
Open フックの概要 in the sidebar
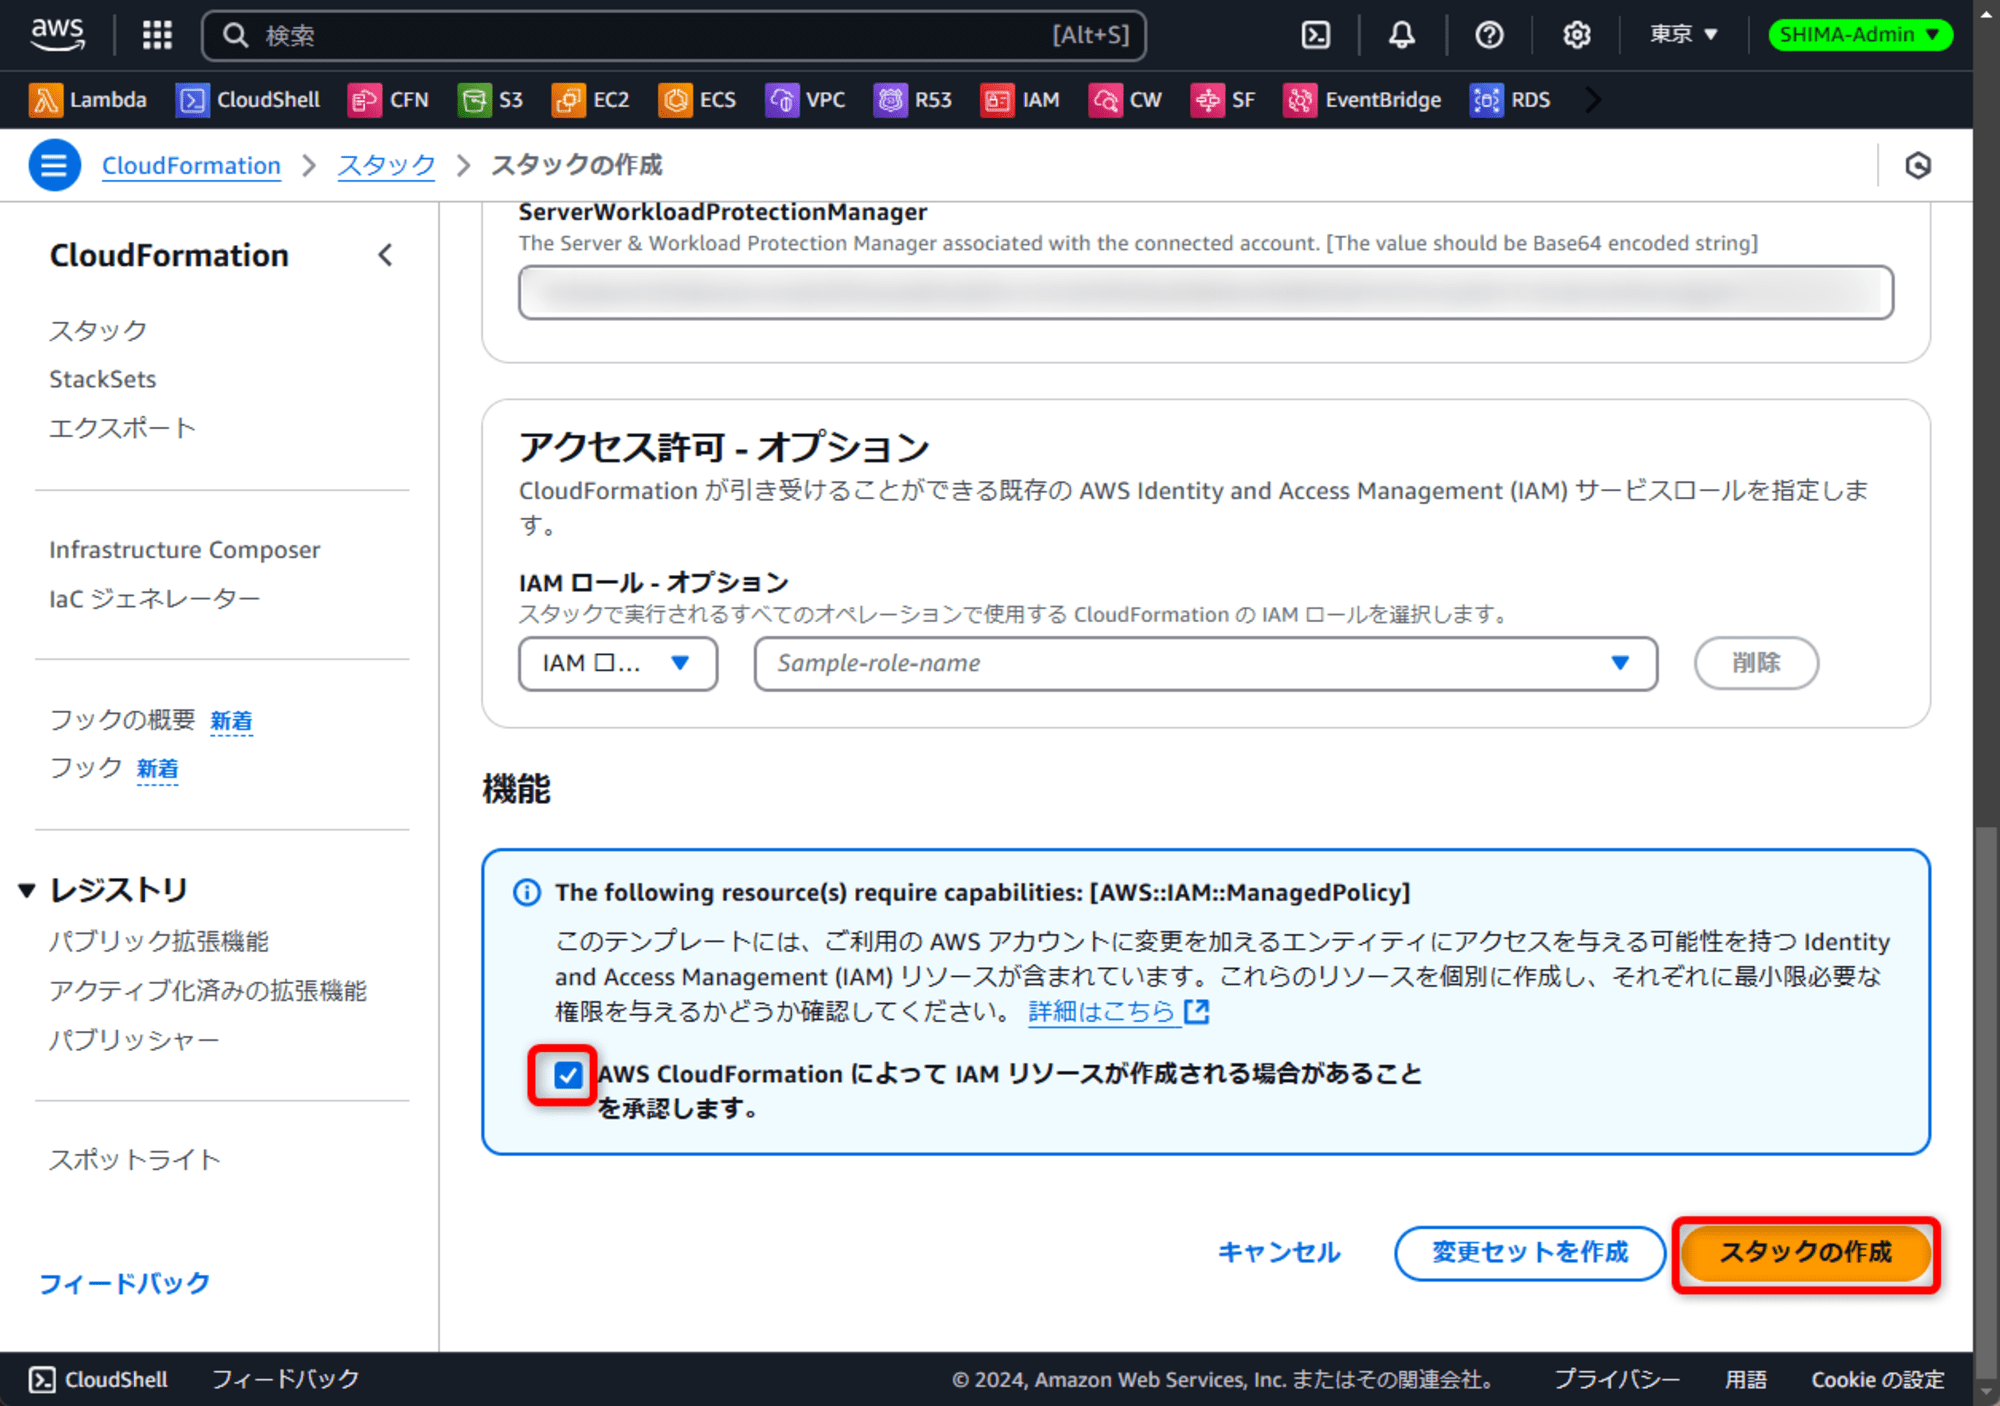(122, 719)
